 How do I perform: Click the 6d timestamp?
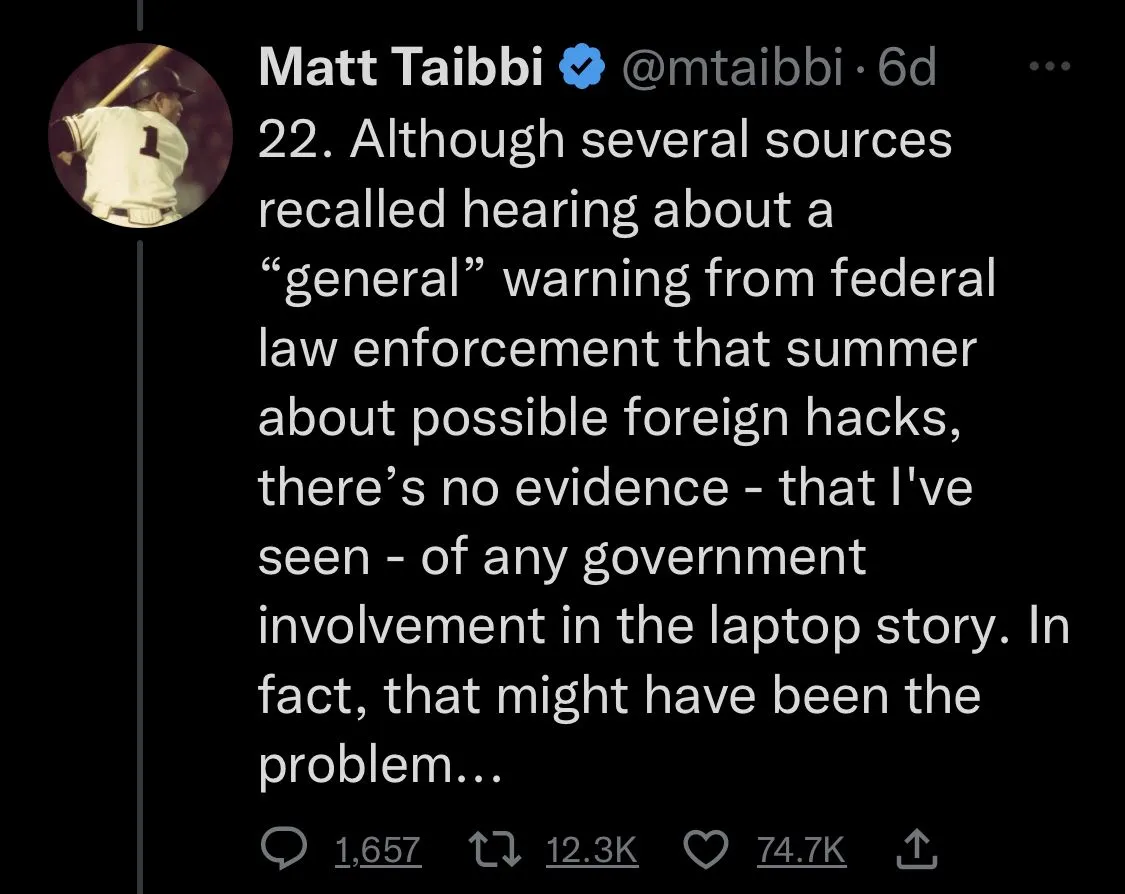[x=906, y=68]
